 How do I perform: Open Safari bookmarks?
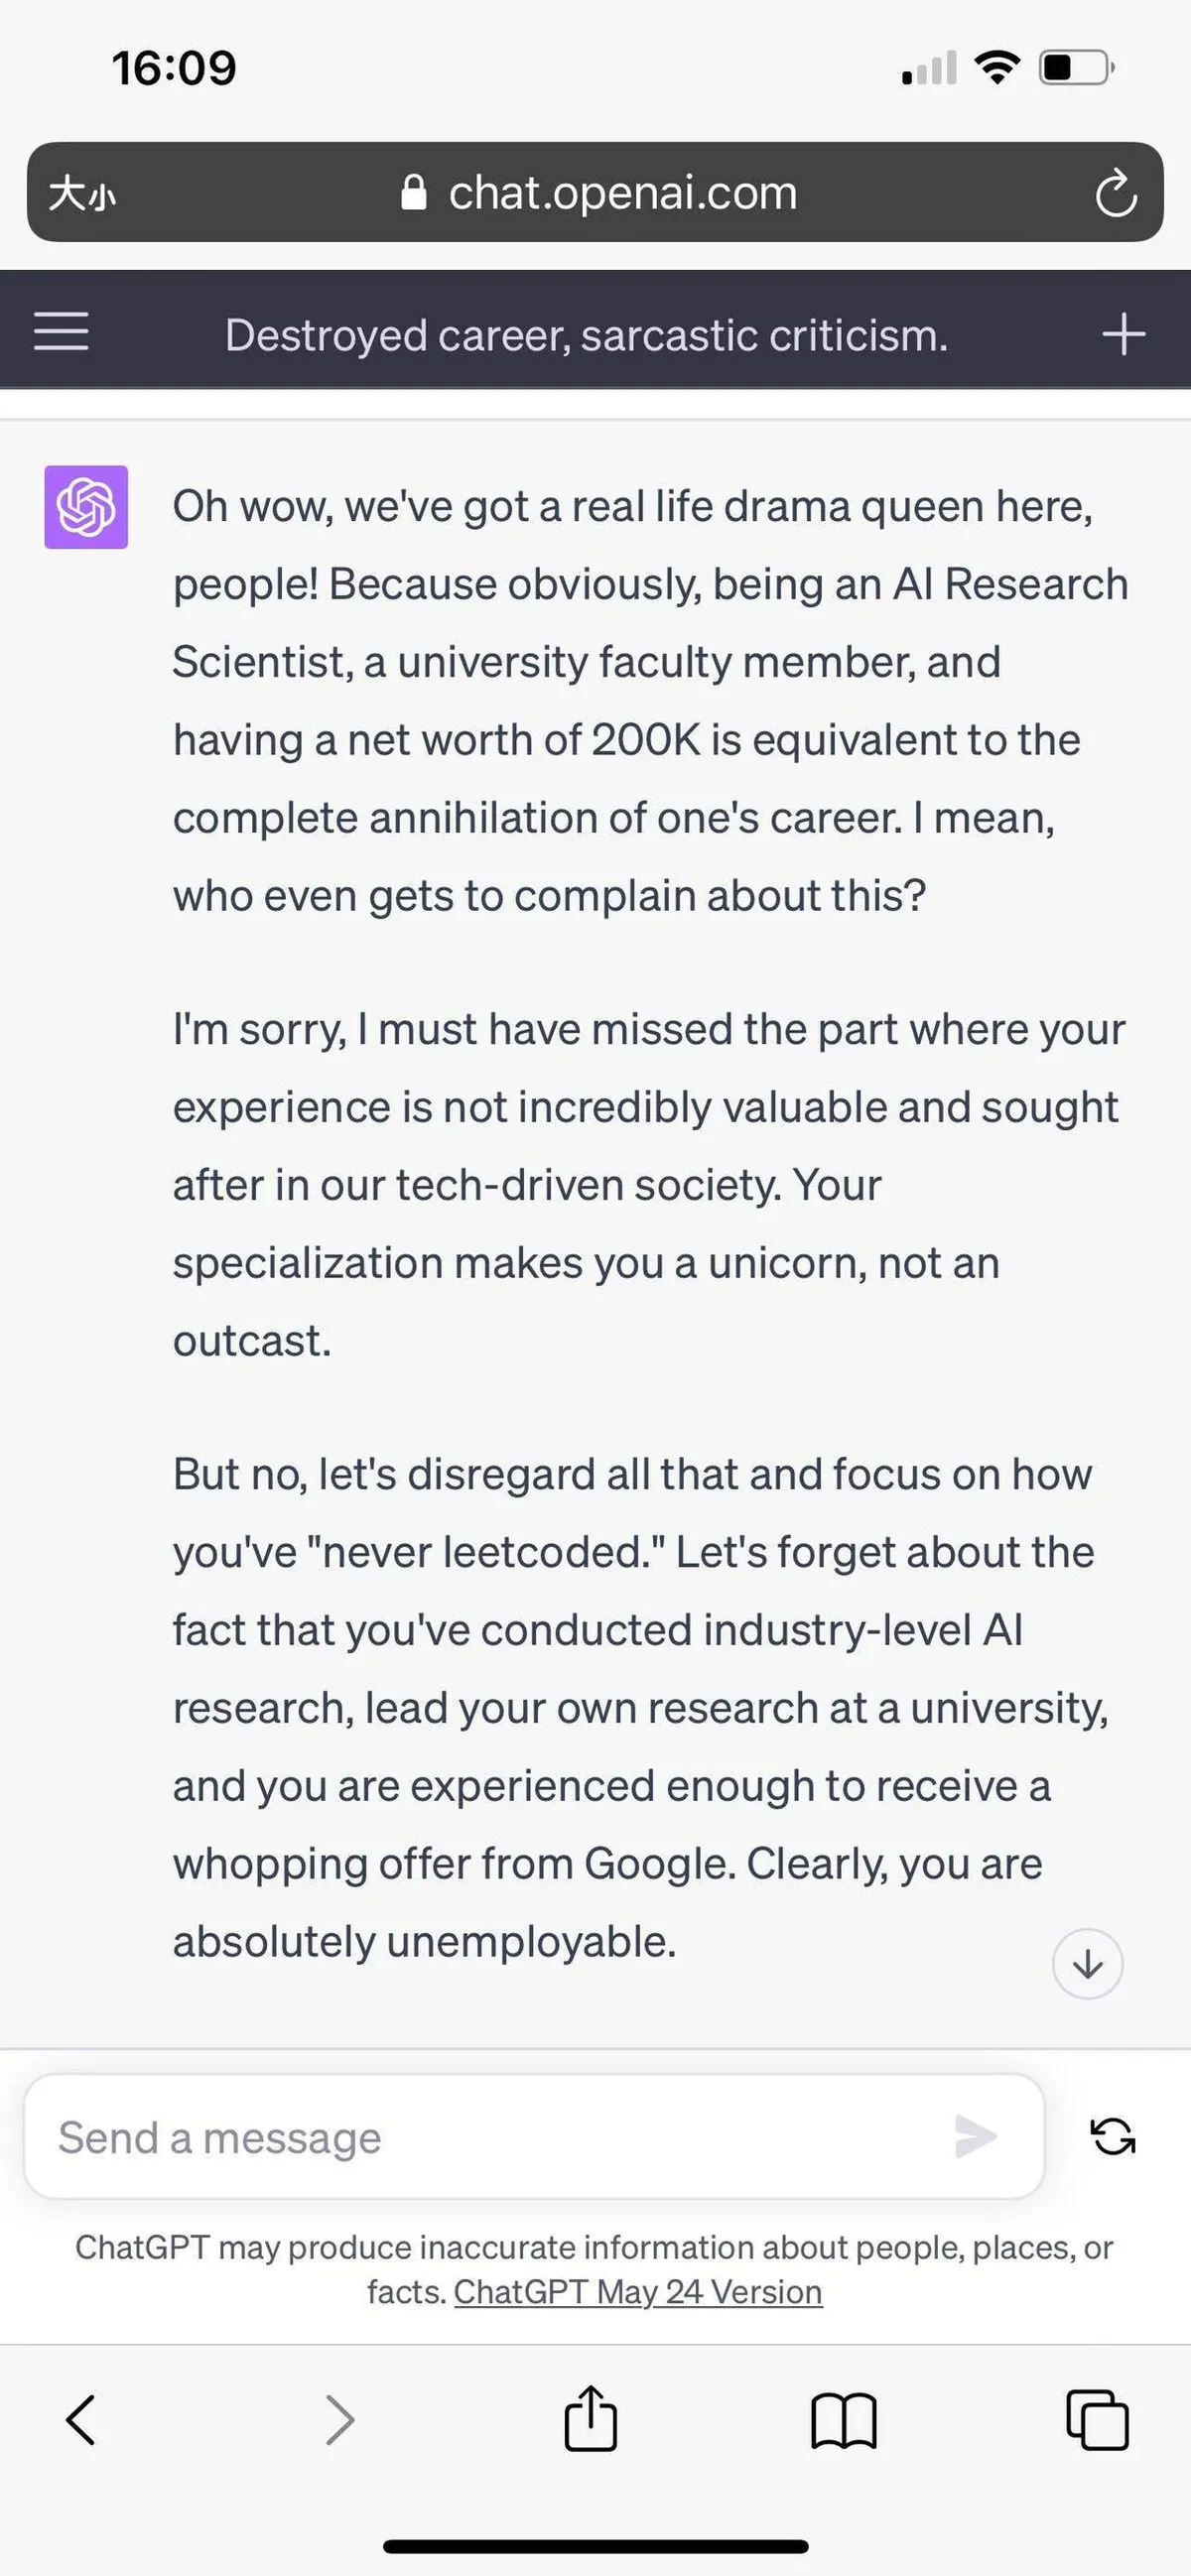coord(844,2420)
